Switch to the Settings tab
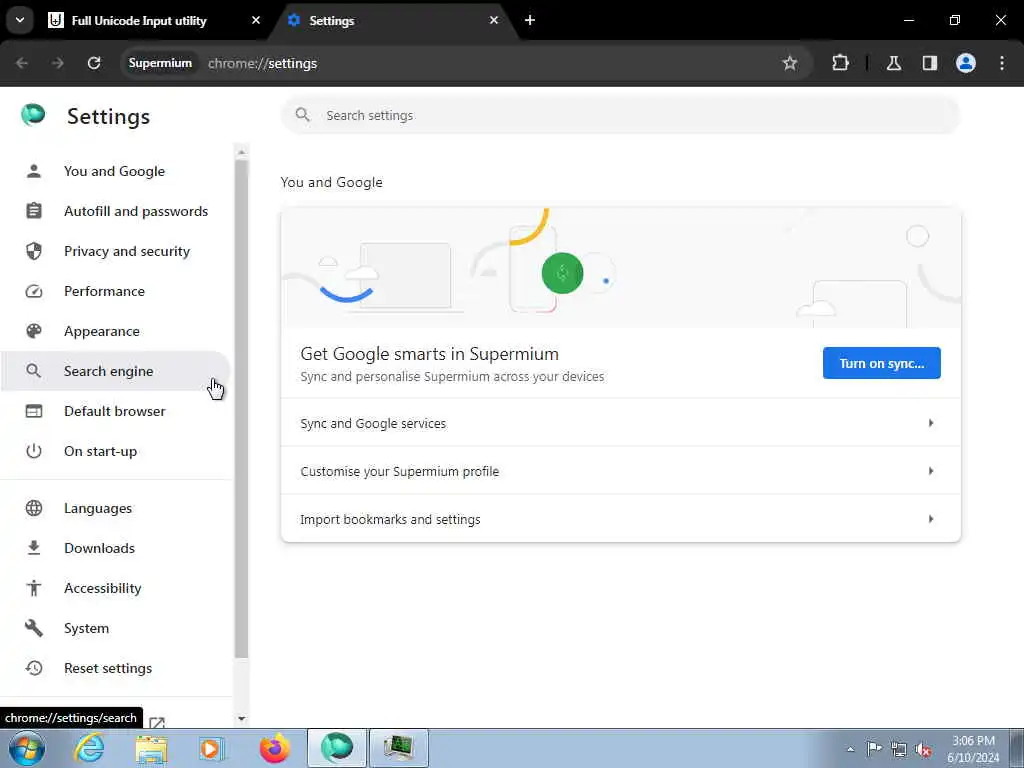The height and width of the screenshot is (768, 1024). (394, 20)
